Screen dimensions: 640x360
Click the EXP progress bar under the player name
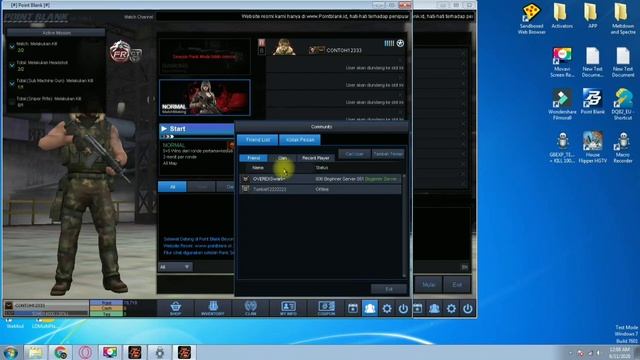click(47, 313)
